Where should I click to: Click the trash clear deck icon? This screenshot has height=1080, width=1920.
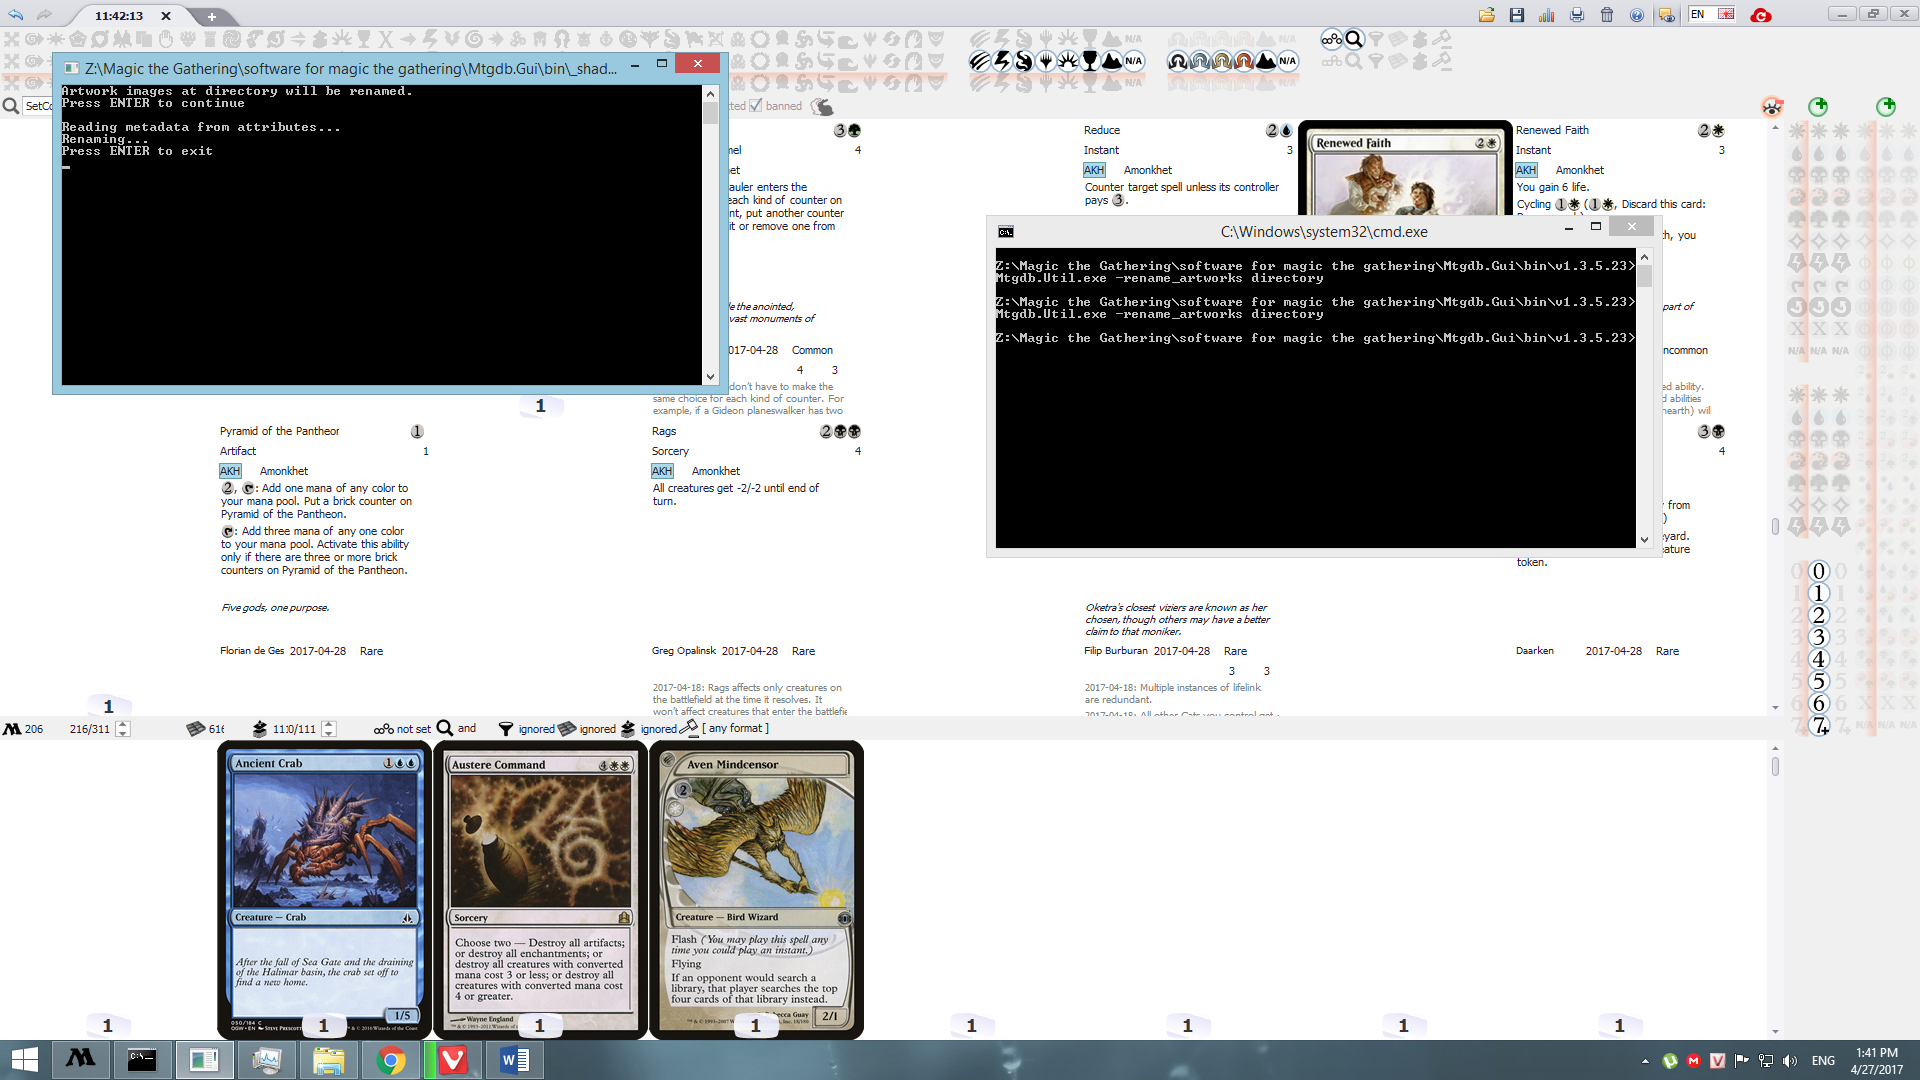click(1606, 15)
